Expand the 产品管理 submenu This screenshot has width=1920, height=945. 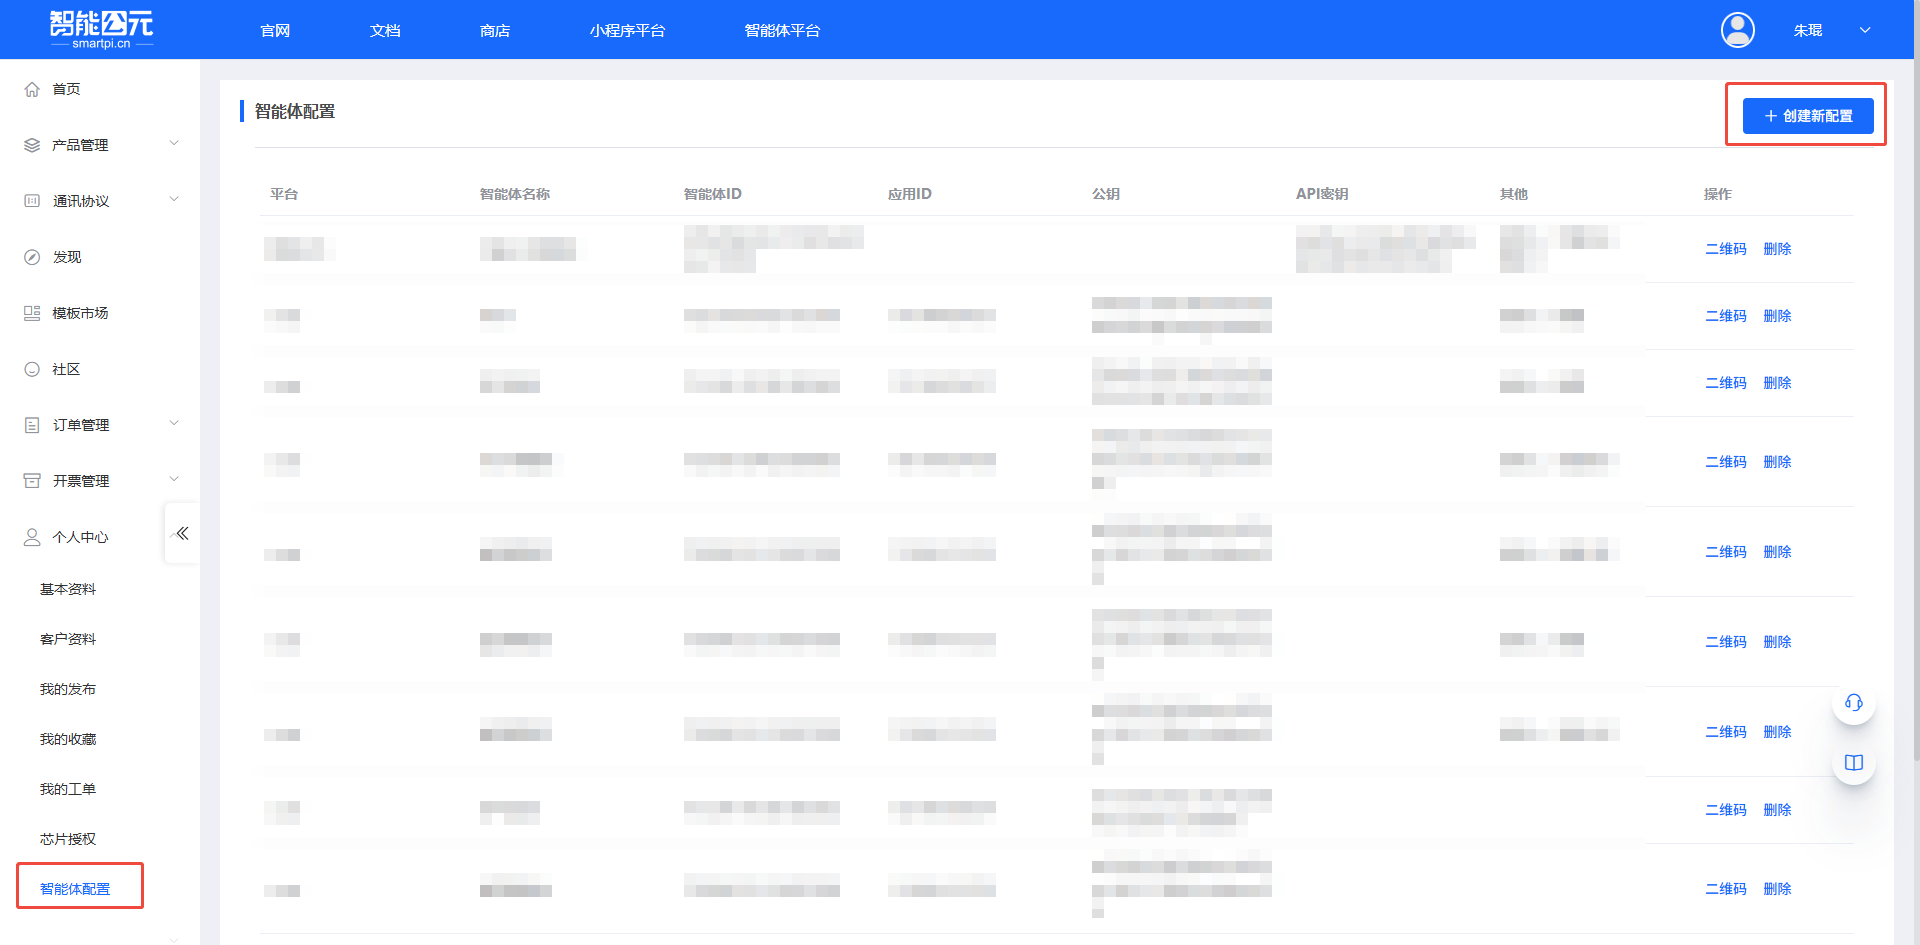pos(174,144)
